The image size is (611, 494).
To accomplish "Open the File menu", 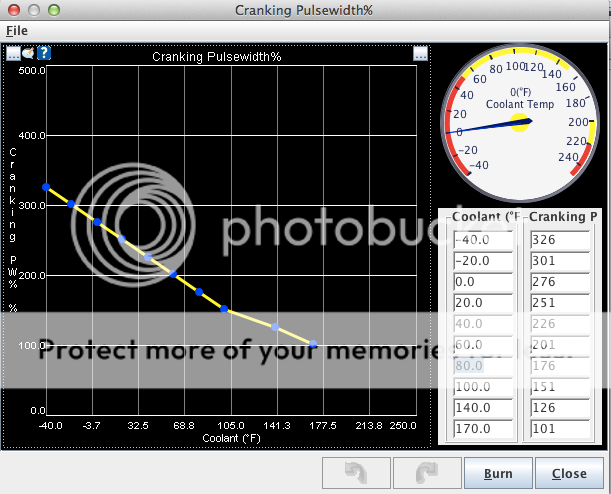I will pyautogui.click(x=17, y=30).
